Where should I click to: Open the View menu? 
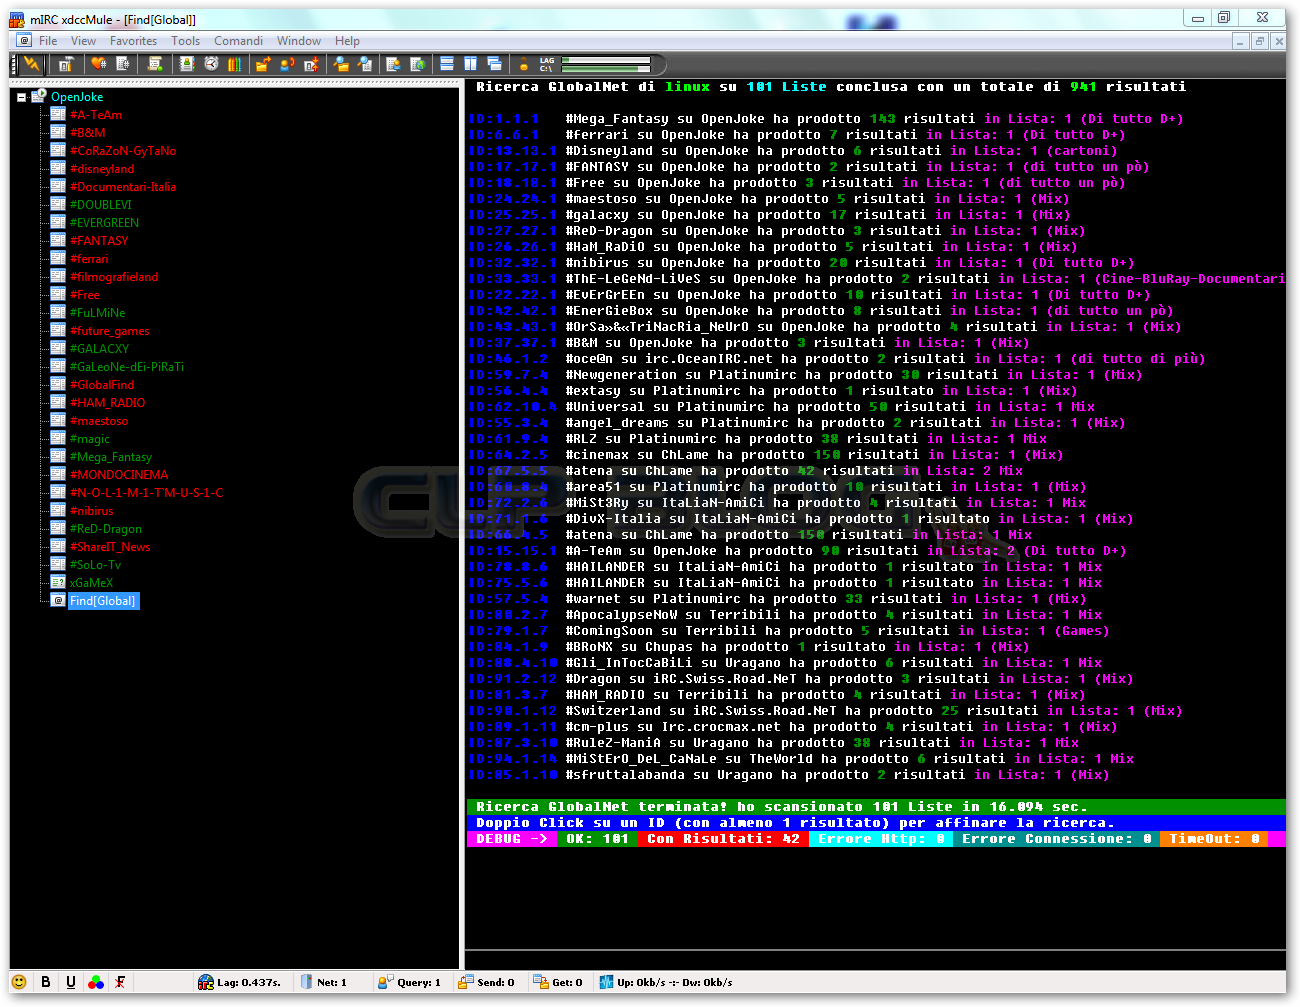[x=84, y=41]
